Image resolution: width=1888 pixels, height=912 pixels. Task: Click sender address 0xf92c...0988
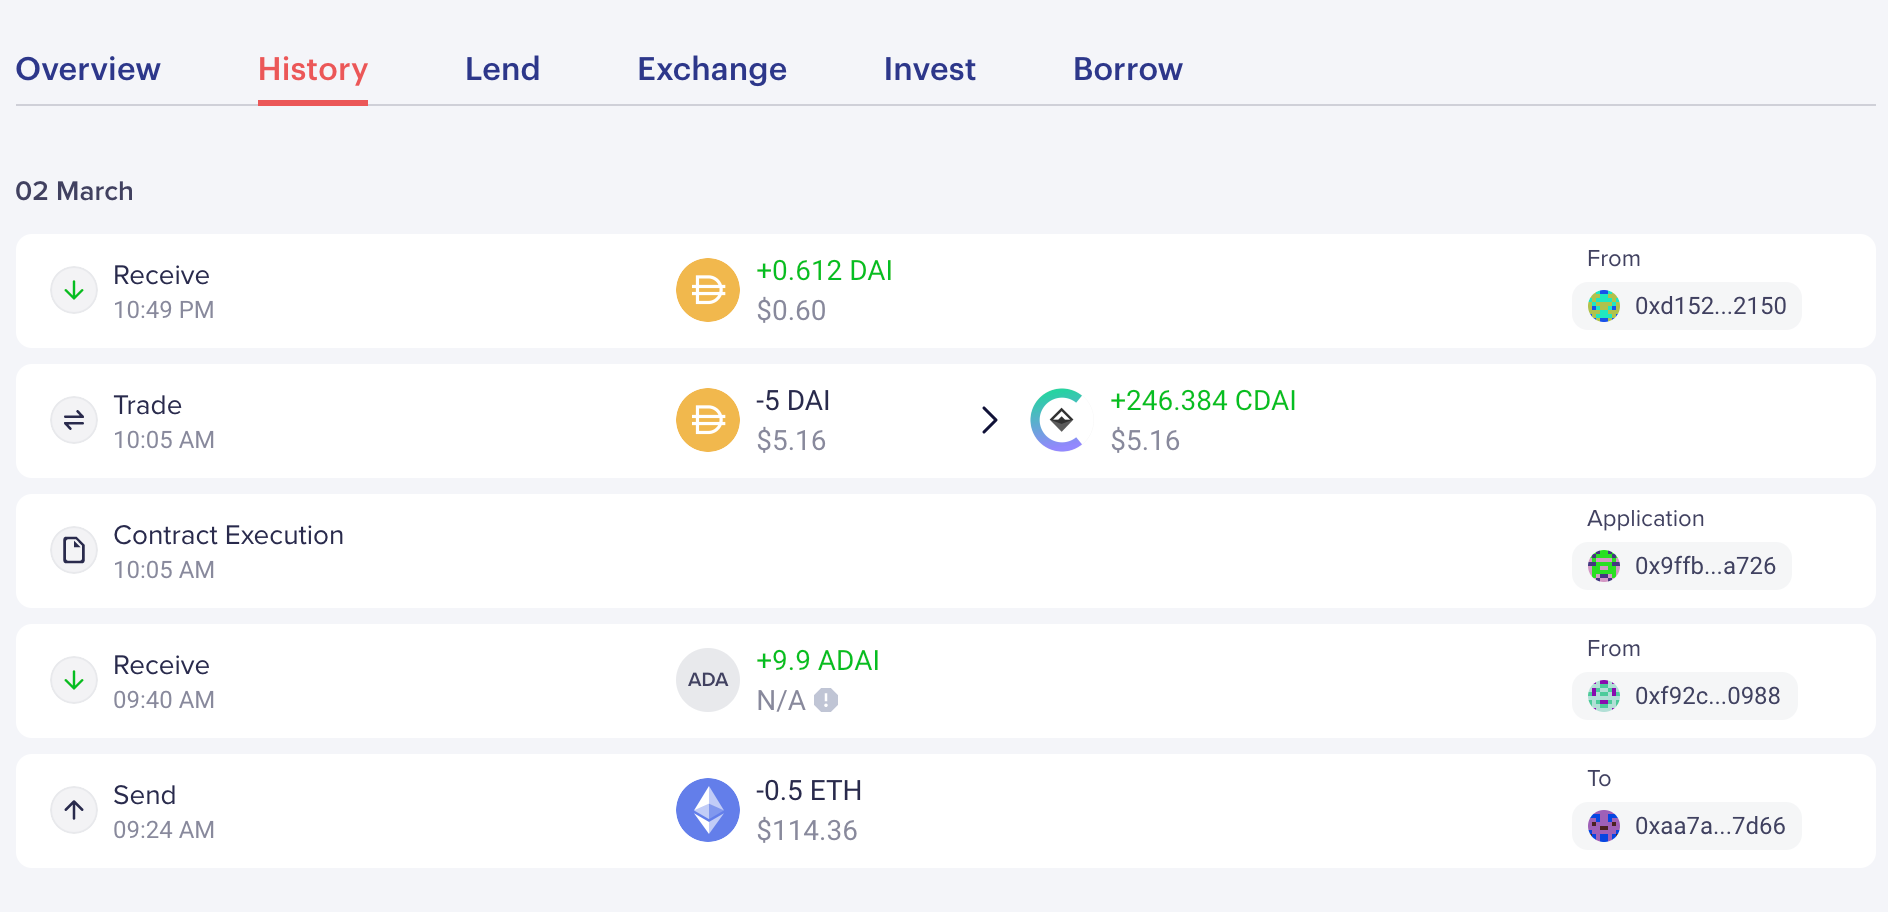(x=1685, y=696)
